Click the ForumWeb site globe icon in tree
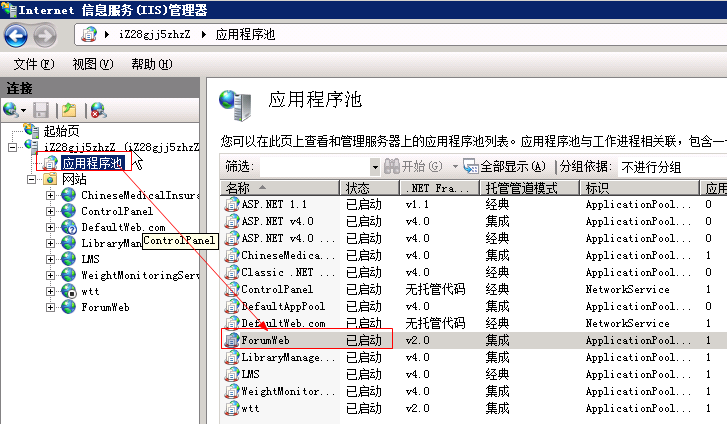Screen dimensions: 727x424 69,307
